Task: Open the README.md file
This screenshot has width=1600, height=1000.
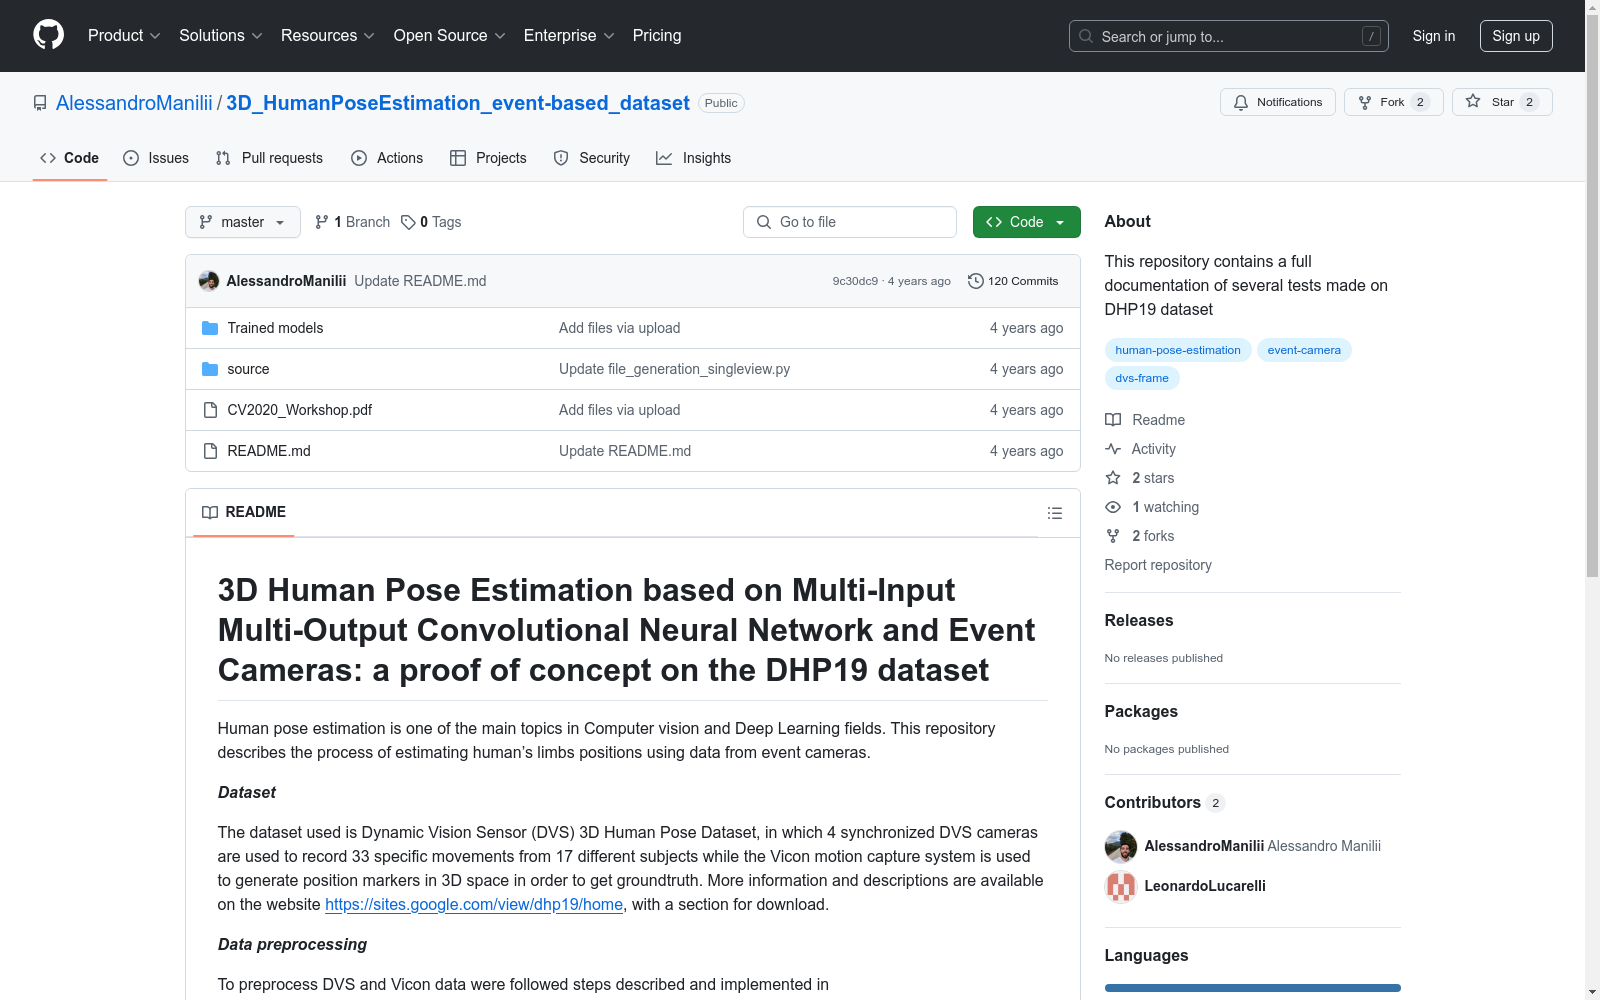Action: [x=269, y=451]
